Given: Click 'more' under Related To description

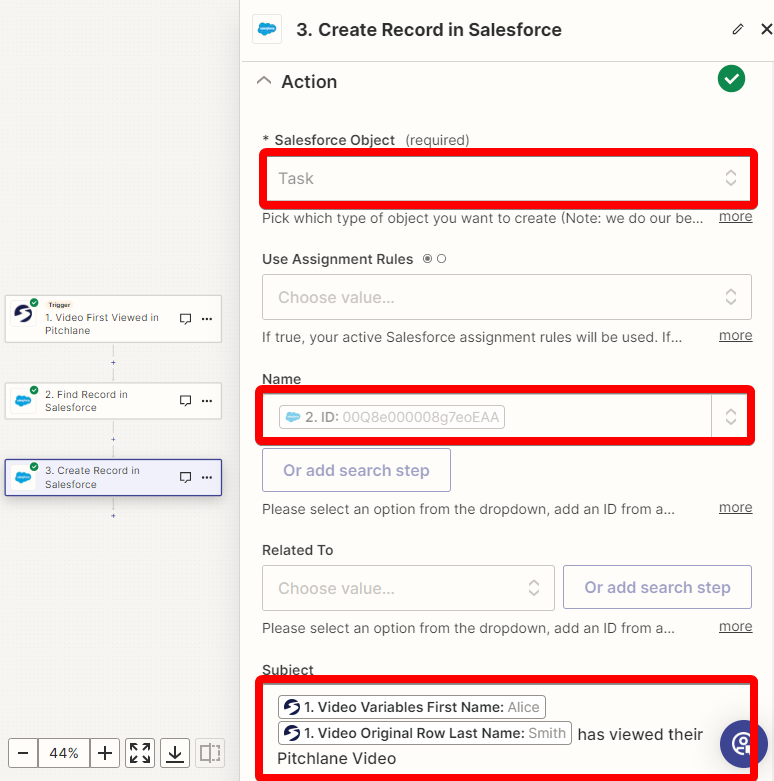Looking at the screenshot, I should (735, 627).
